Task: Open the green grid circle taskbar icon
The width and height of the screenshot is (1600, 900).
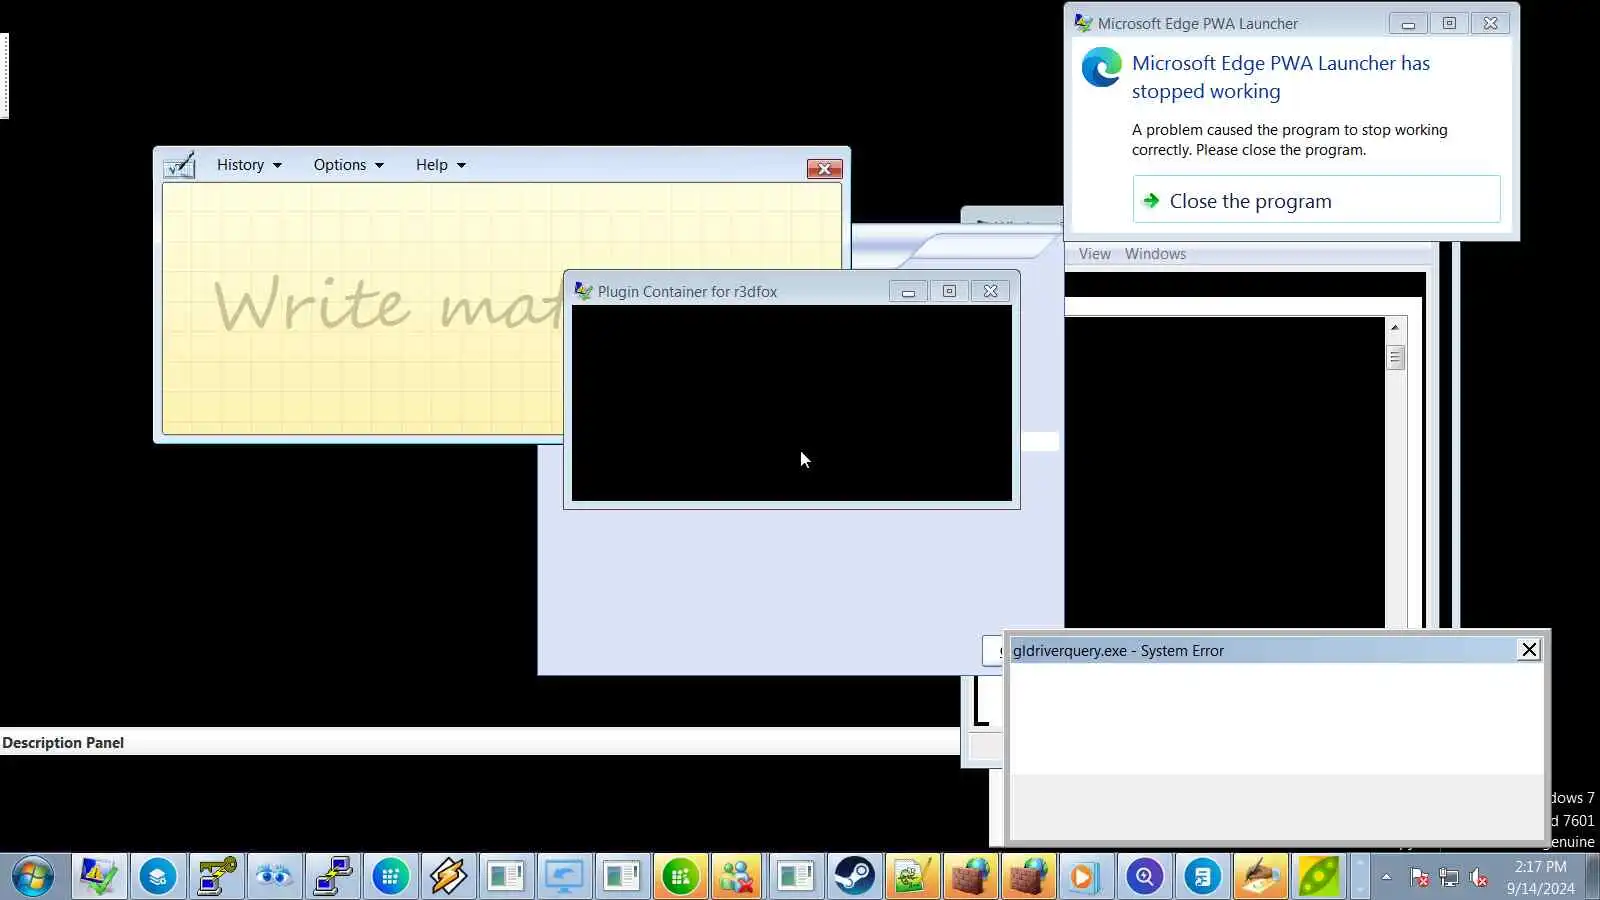Action: [680, 877]
